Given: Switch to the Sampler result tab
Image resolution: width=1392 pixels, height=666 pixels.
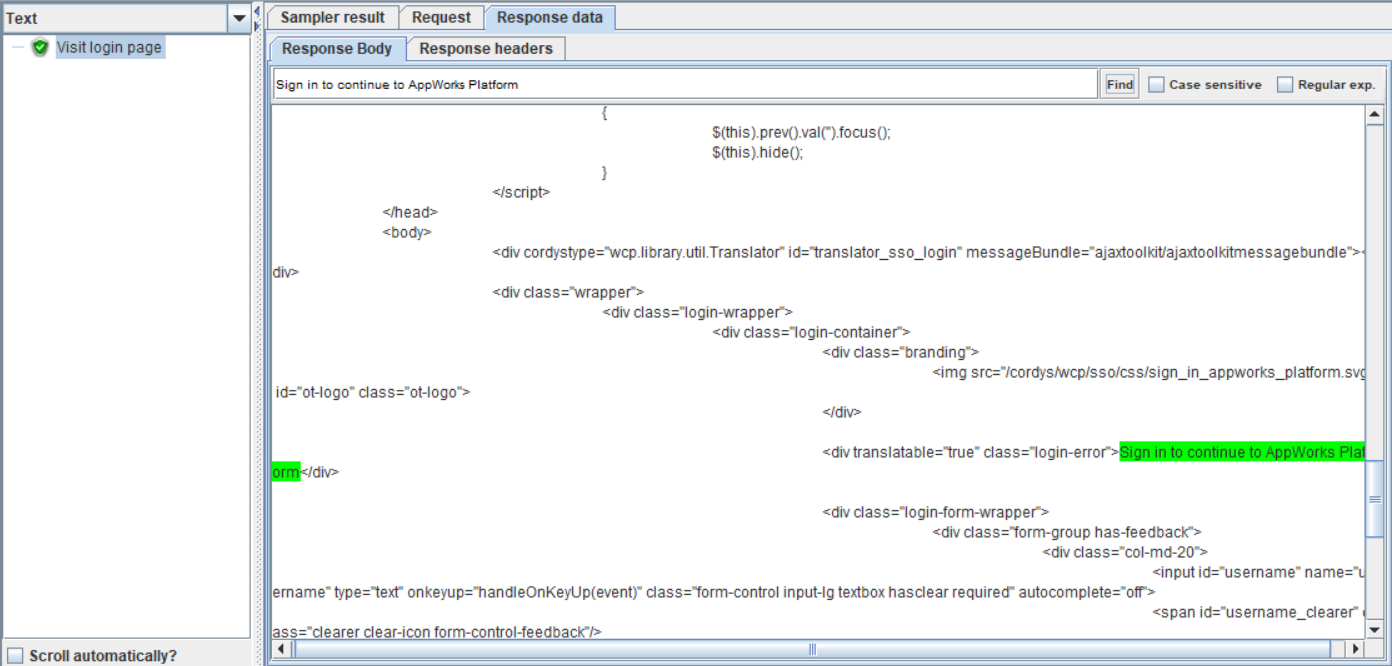Looking at the screenshot, I should [332, 17].
